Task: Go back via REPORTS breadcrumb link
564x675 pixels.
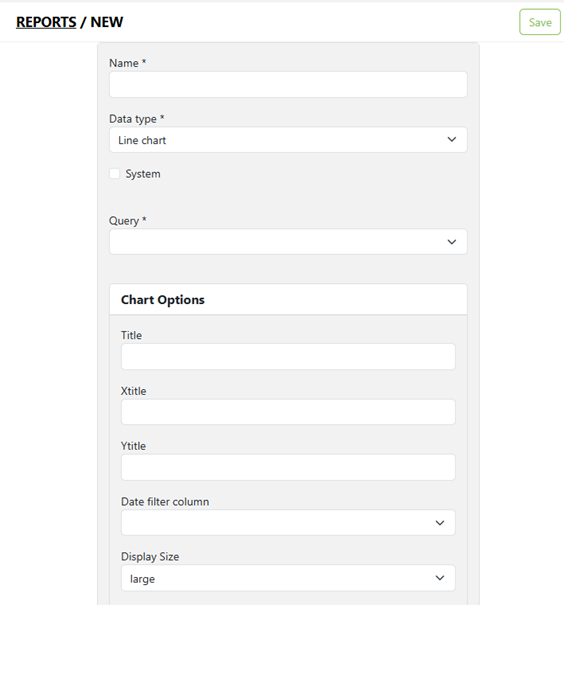Action: (x=46, y=22)
